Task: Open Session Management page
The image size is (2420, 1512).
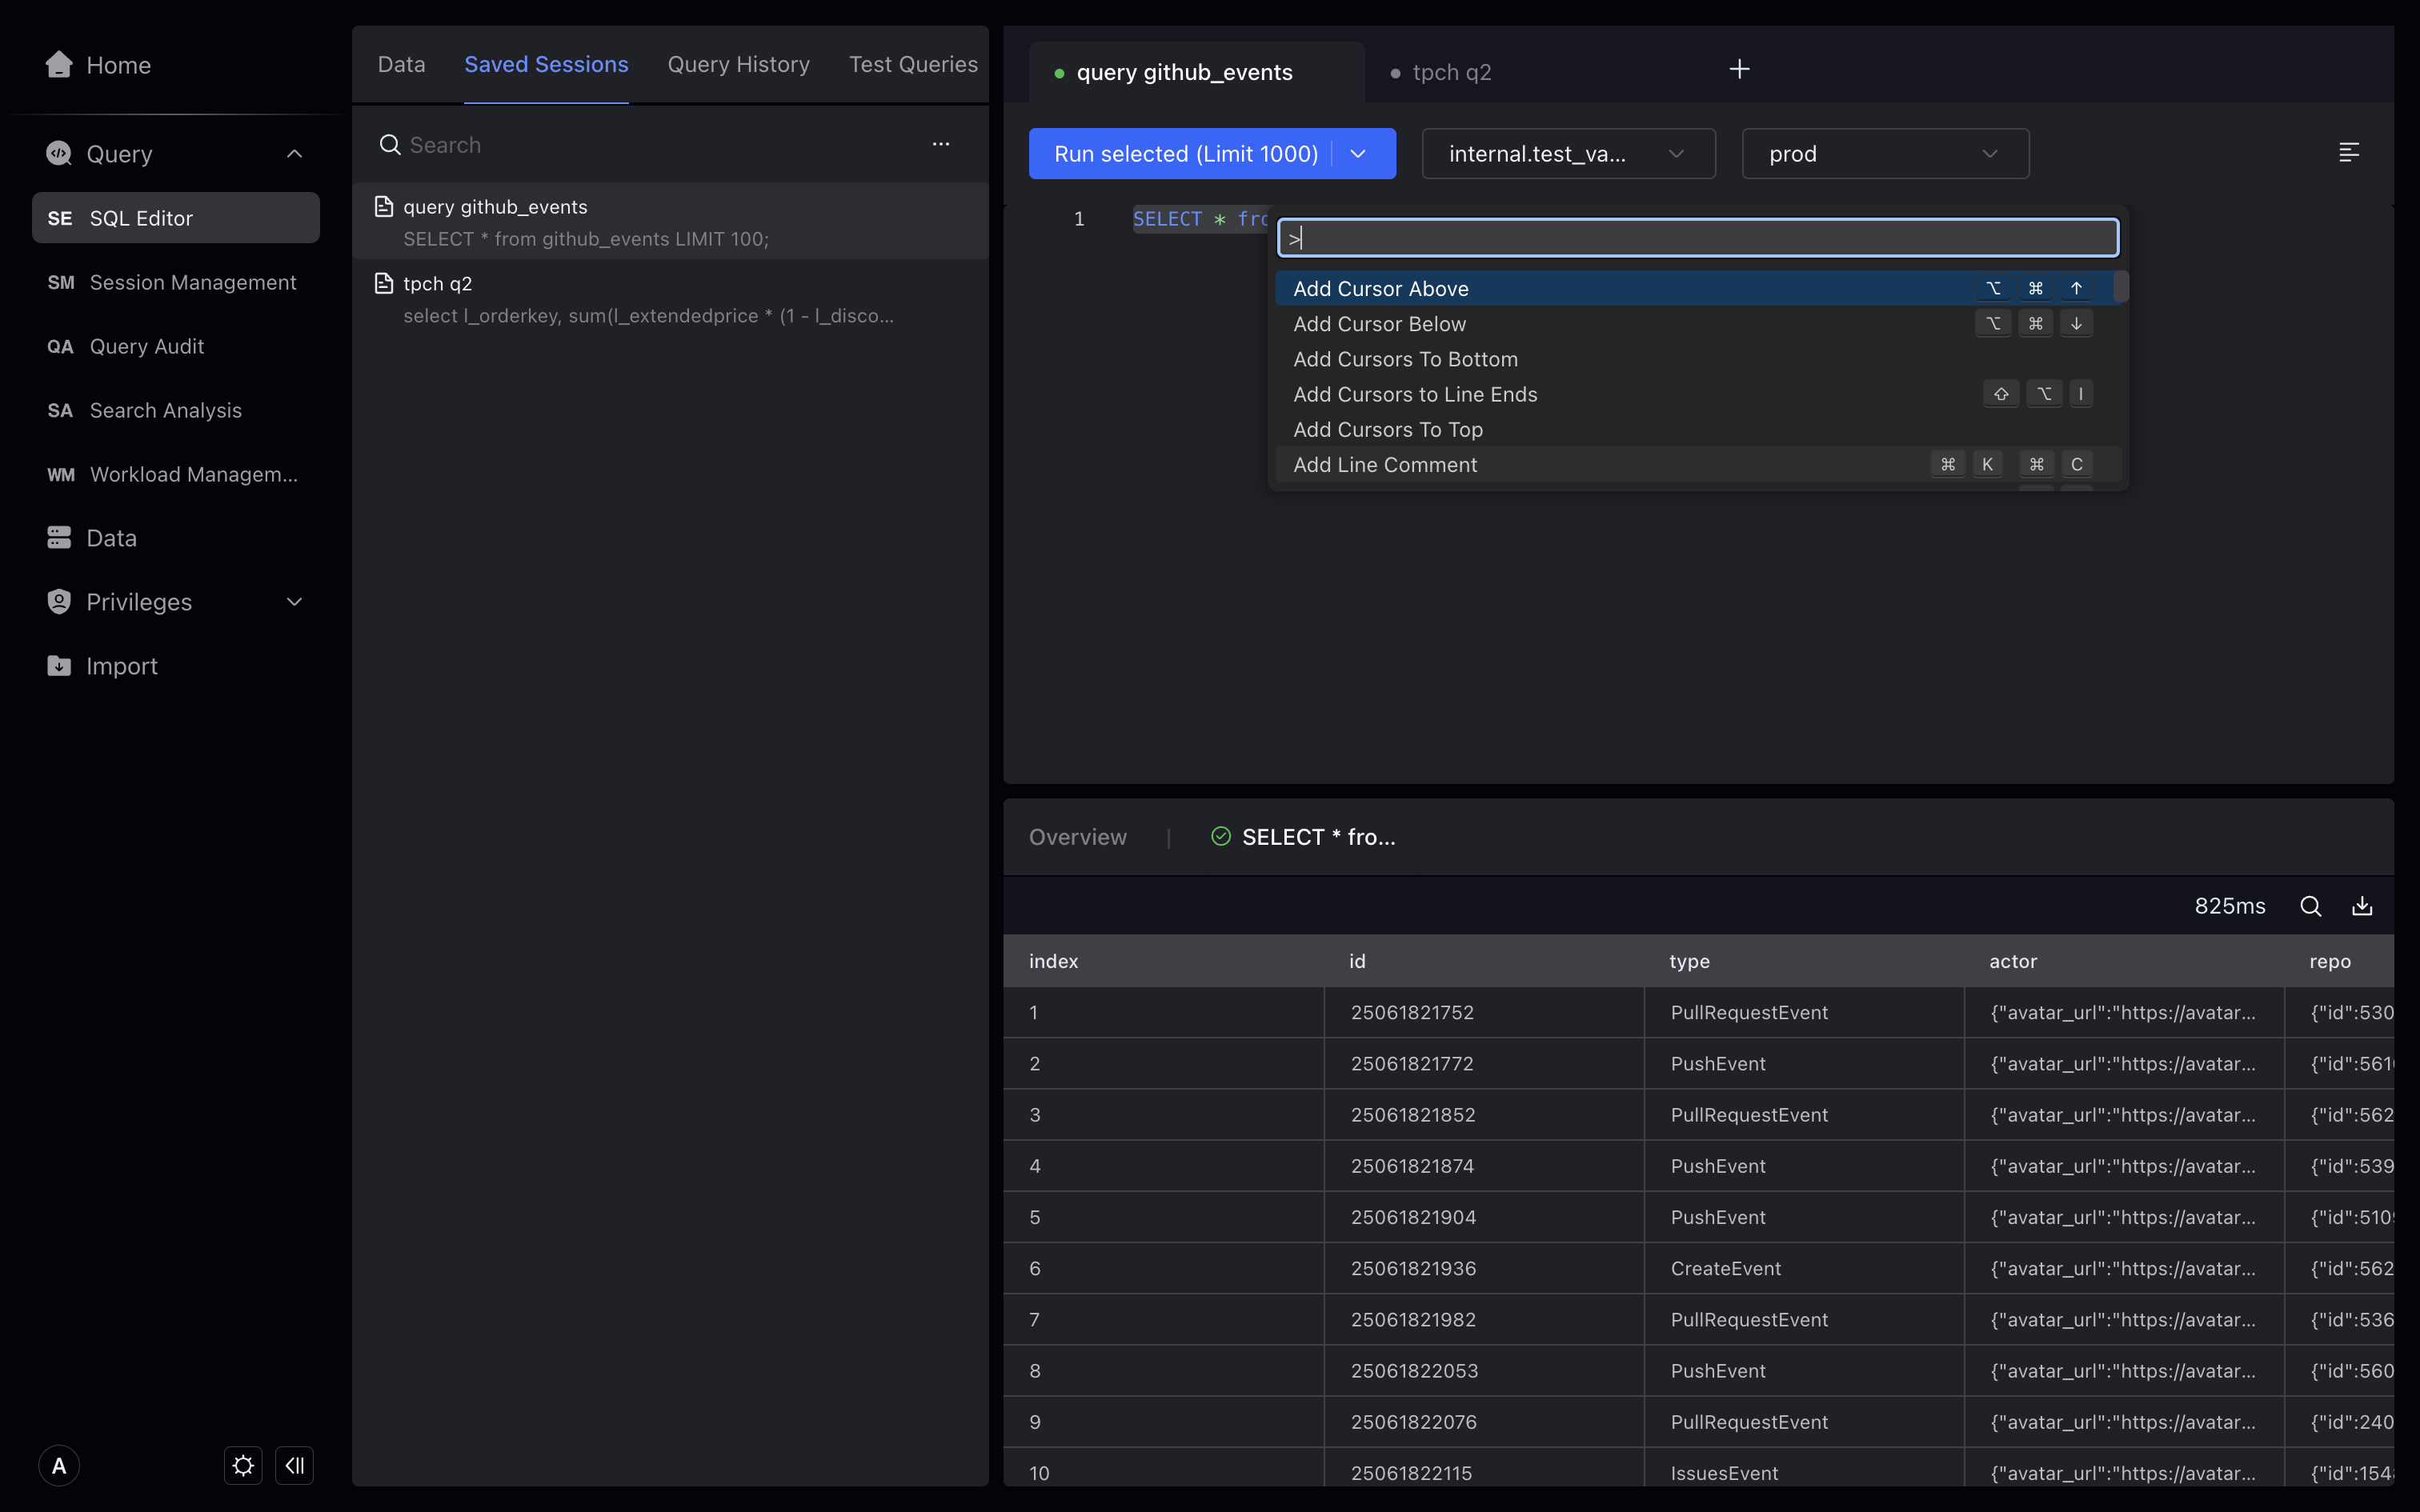Action: click(x=176, y=282)
